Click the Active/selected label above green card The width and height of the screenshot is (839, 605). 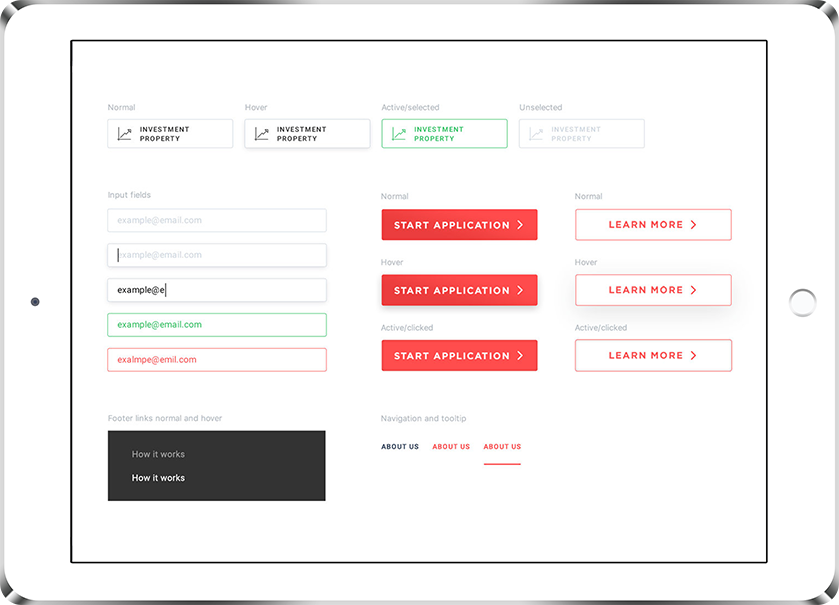coord(410,108)
